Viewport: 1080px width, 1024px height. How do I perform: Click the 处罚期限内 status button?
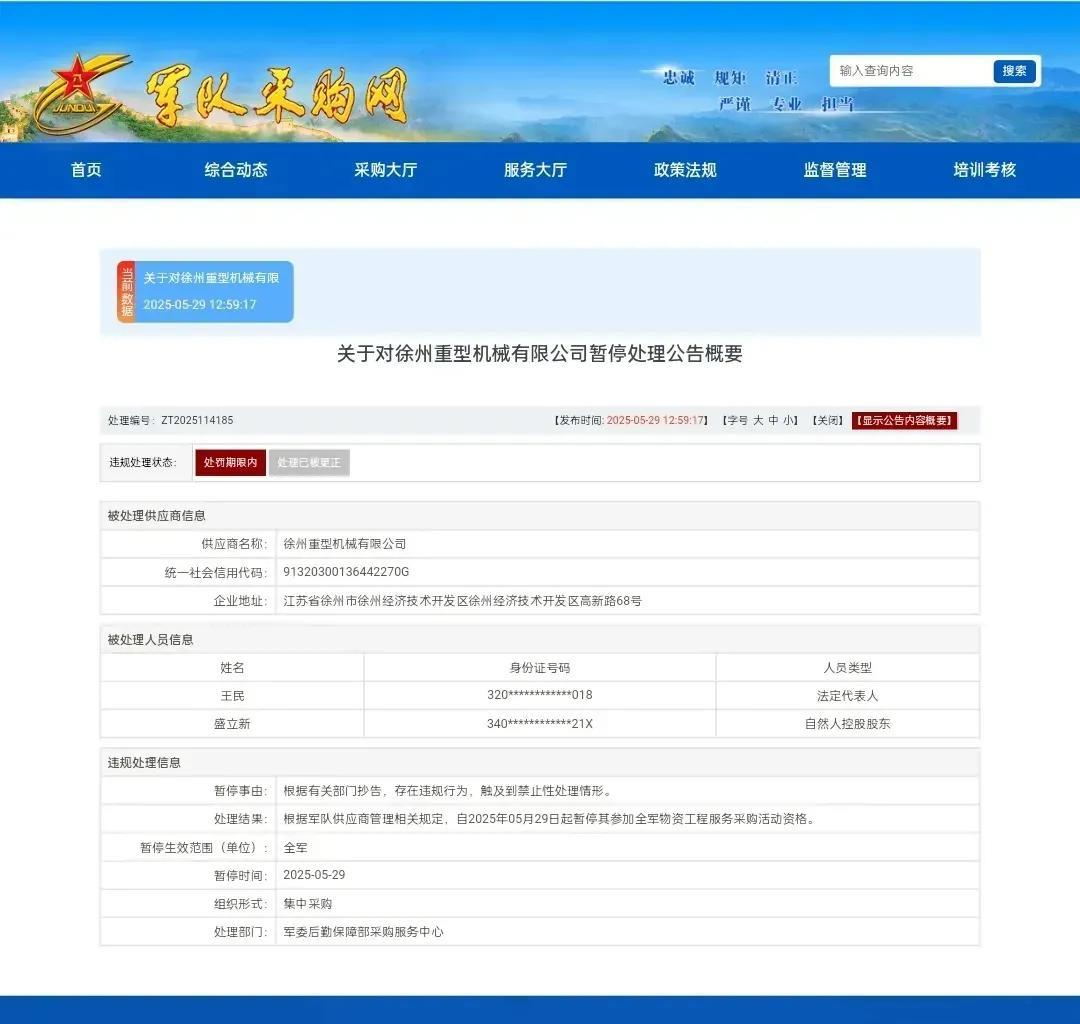pyautogui.click(x=231, y=463)
